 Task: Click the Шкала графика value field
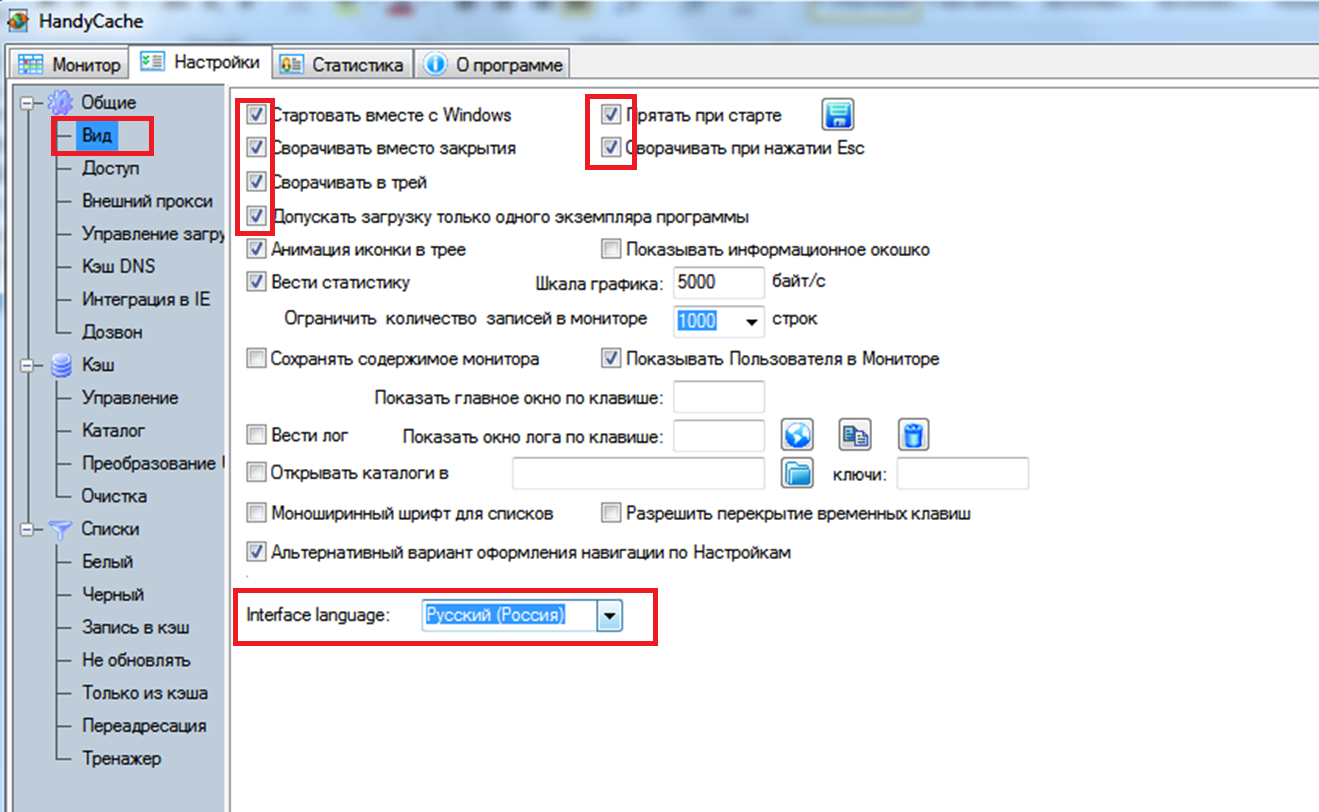pyautogui.click(x=719, y=282)
